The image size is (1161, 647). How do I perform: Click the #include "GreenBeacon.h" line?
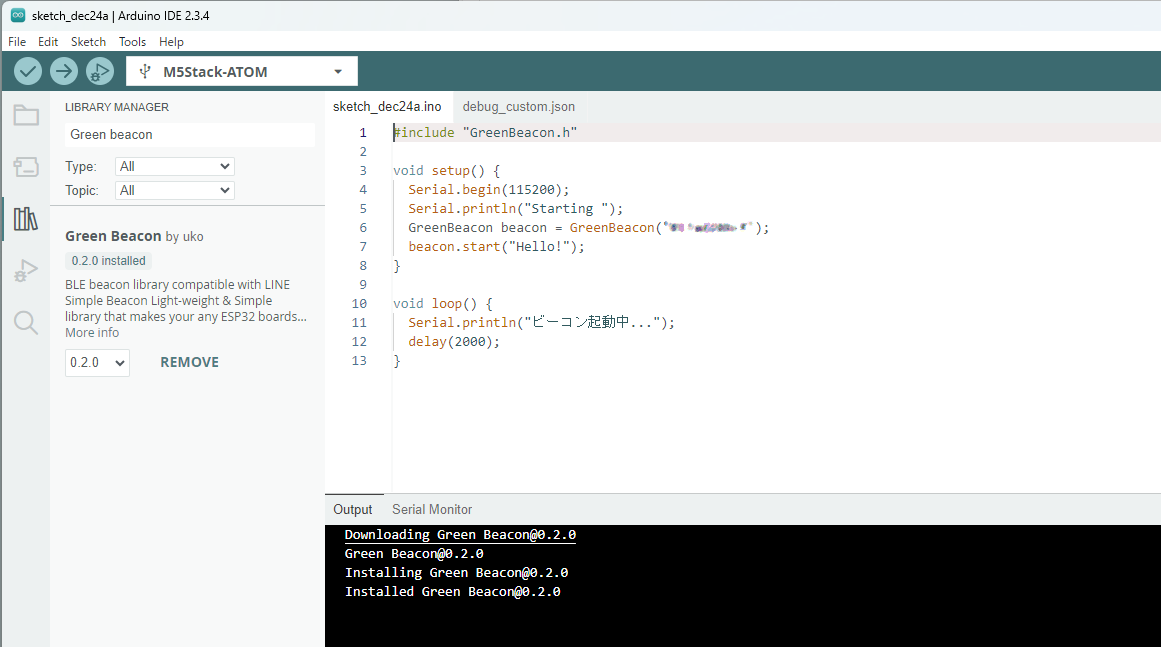coord(485,133)
